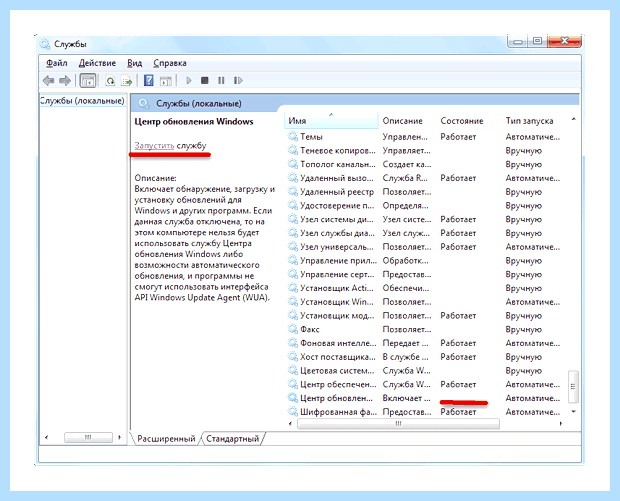The width and height of the screenshot is (620, 501).
Task: Click the gear icon beside Факс
Action: [293, 329]
